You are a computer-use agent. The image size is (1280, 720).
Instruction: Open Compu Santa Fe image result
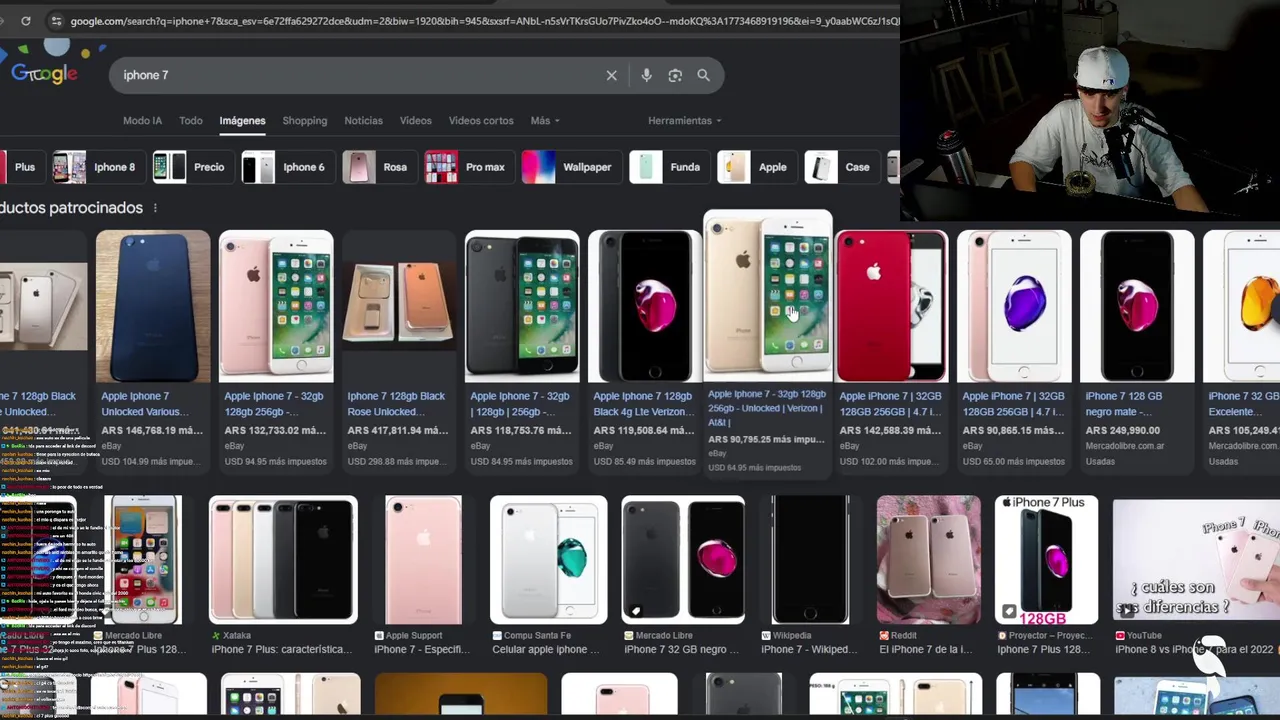click(548, 560)
